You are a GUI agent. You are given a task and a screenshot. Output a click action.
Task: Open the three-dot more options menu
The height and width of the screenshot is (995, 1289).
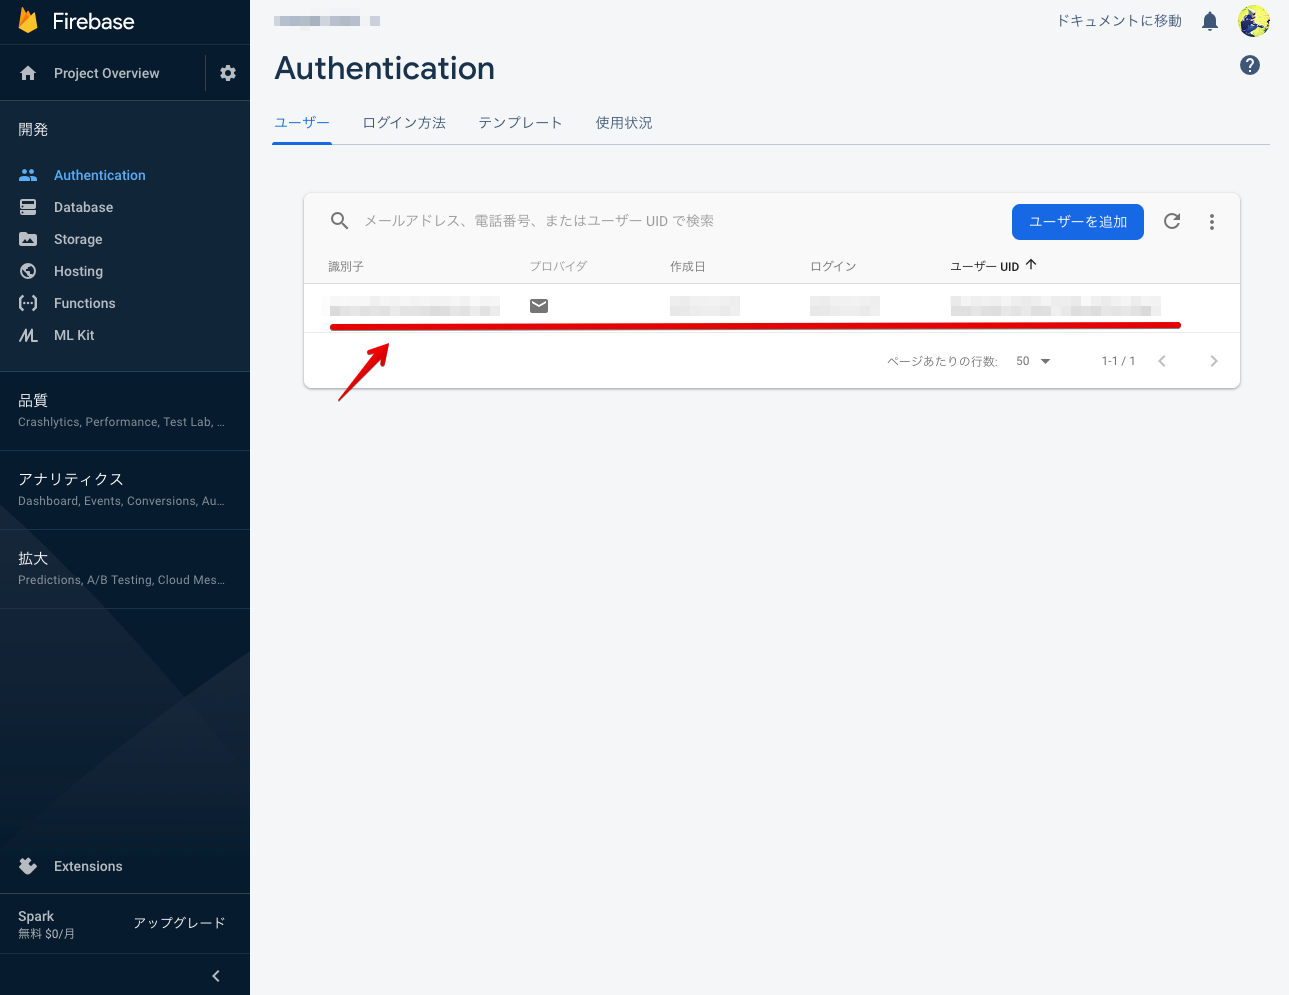[x=1212, y=222]
